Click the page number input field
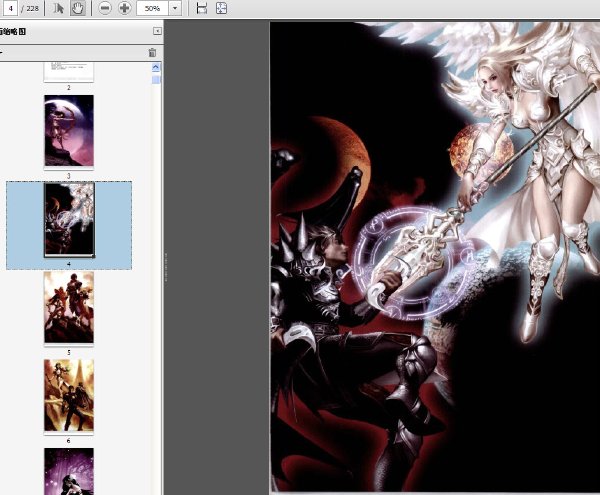This screenshot has width=600, height=495. (x=10, y=8)
